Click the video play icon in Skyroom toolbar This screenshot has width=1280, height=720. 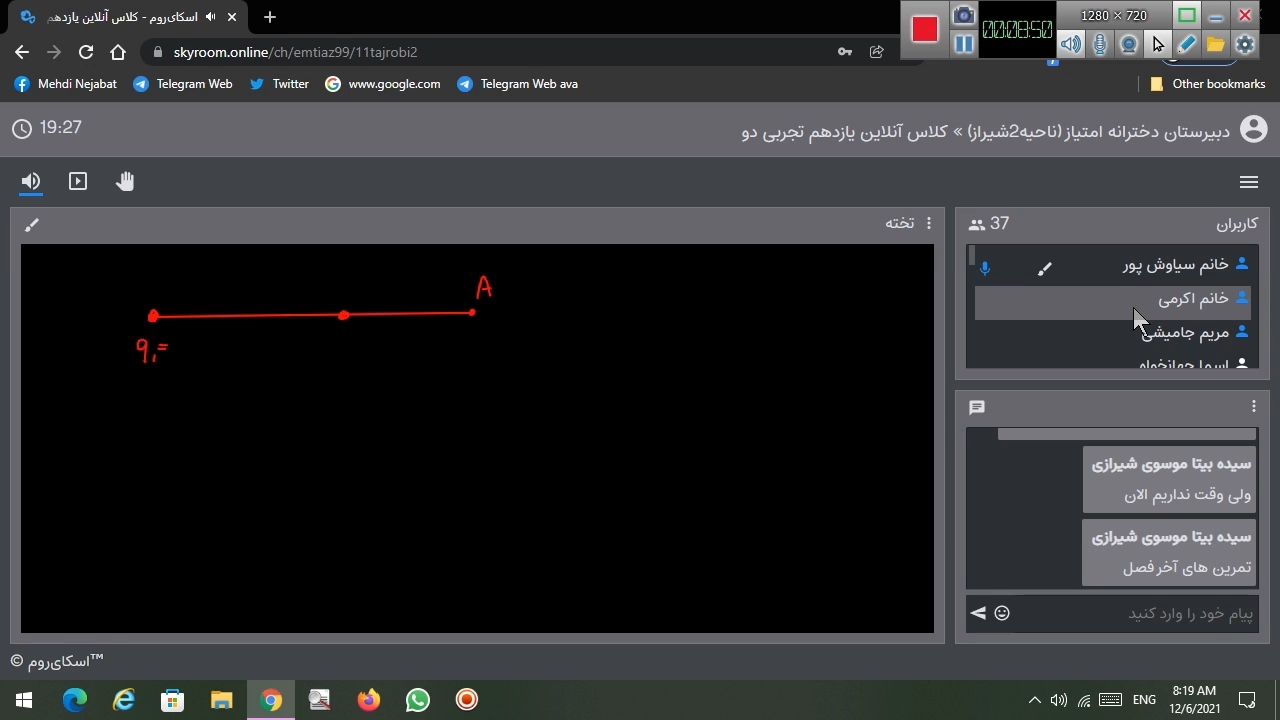pyautogui.click(x=78, y=181)
